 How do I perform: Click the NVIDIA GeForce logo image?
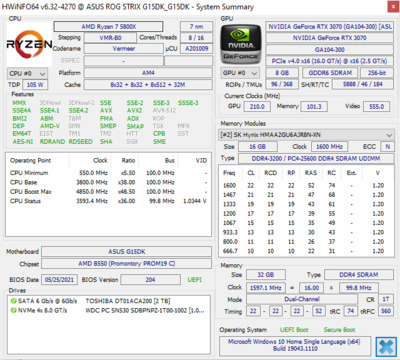241,44
